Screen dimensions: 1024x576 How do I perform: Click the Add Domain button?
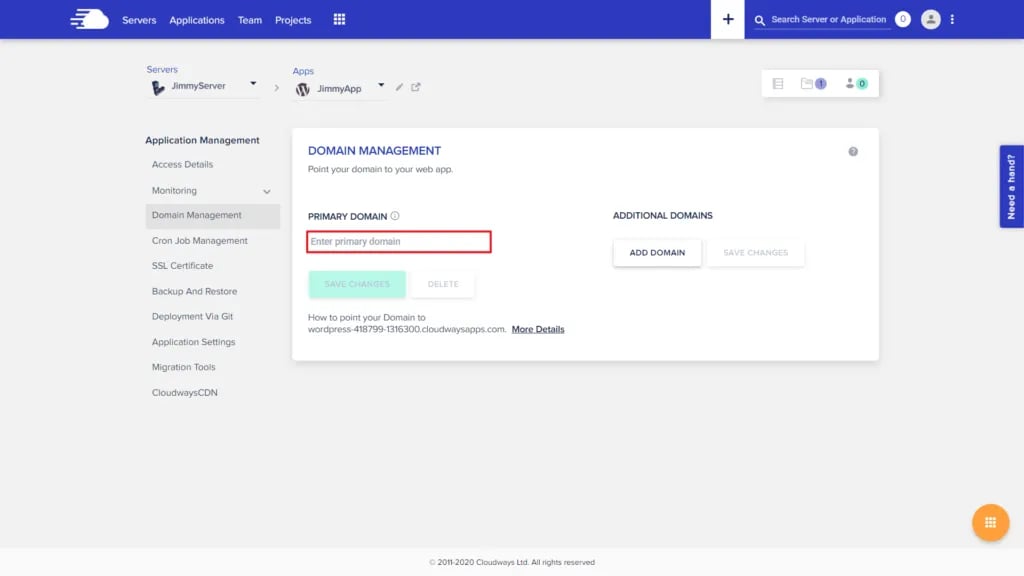click(657, 253)
